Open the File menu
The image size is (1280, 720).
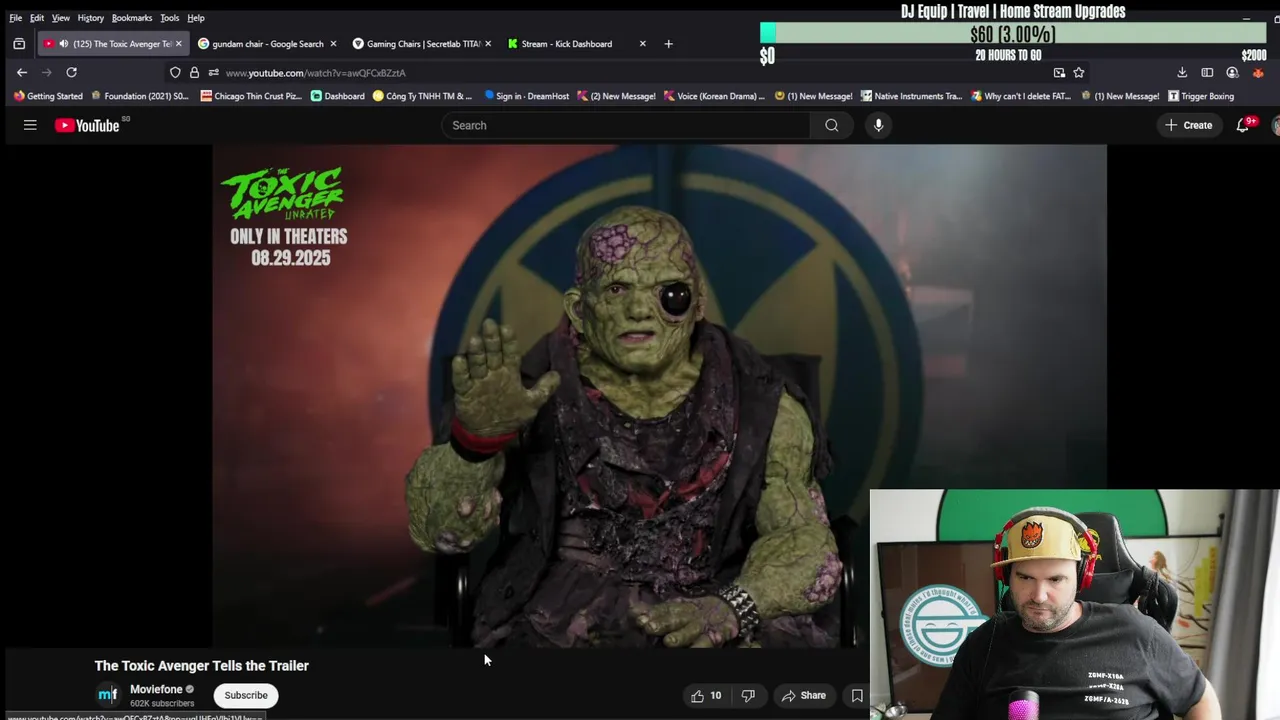15,18
